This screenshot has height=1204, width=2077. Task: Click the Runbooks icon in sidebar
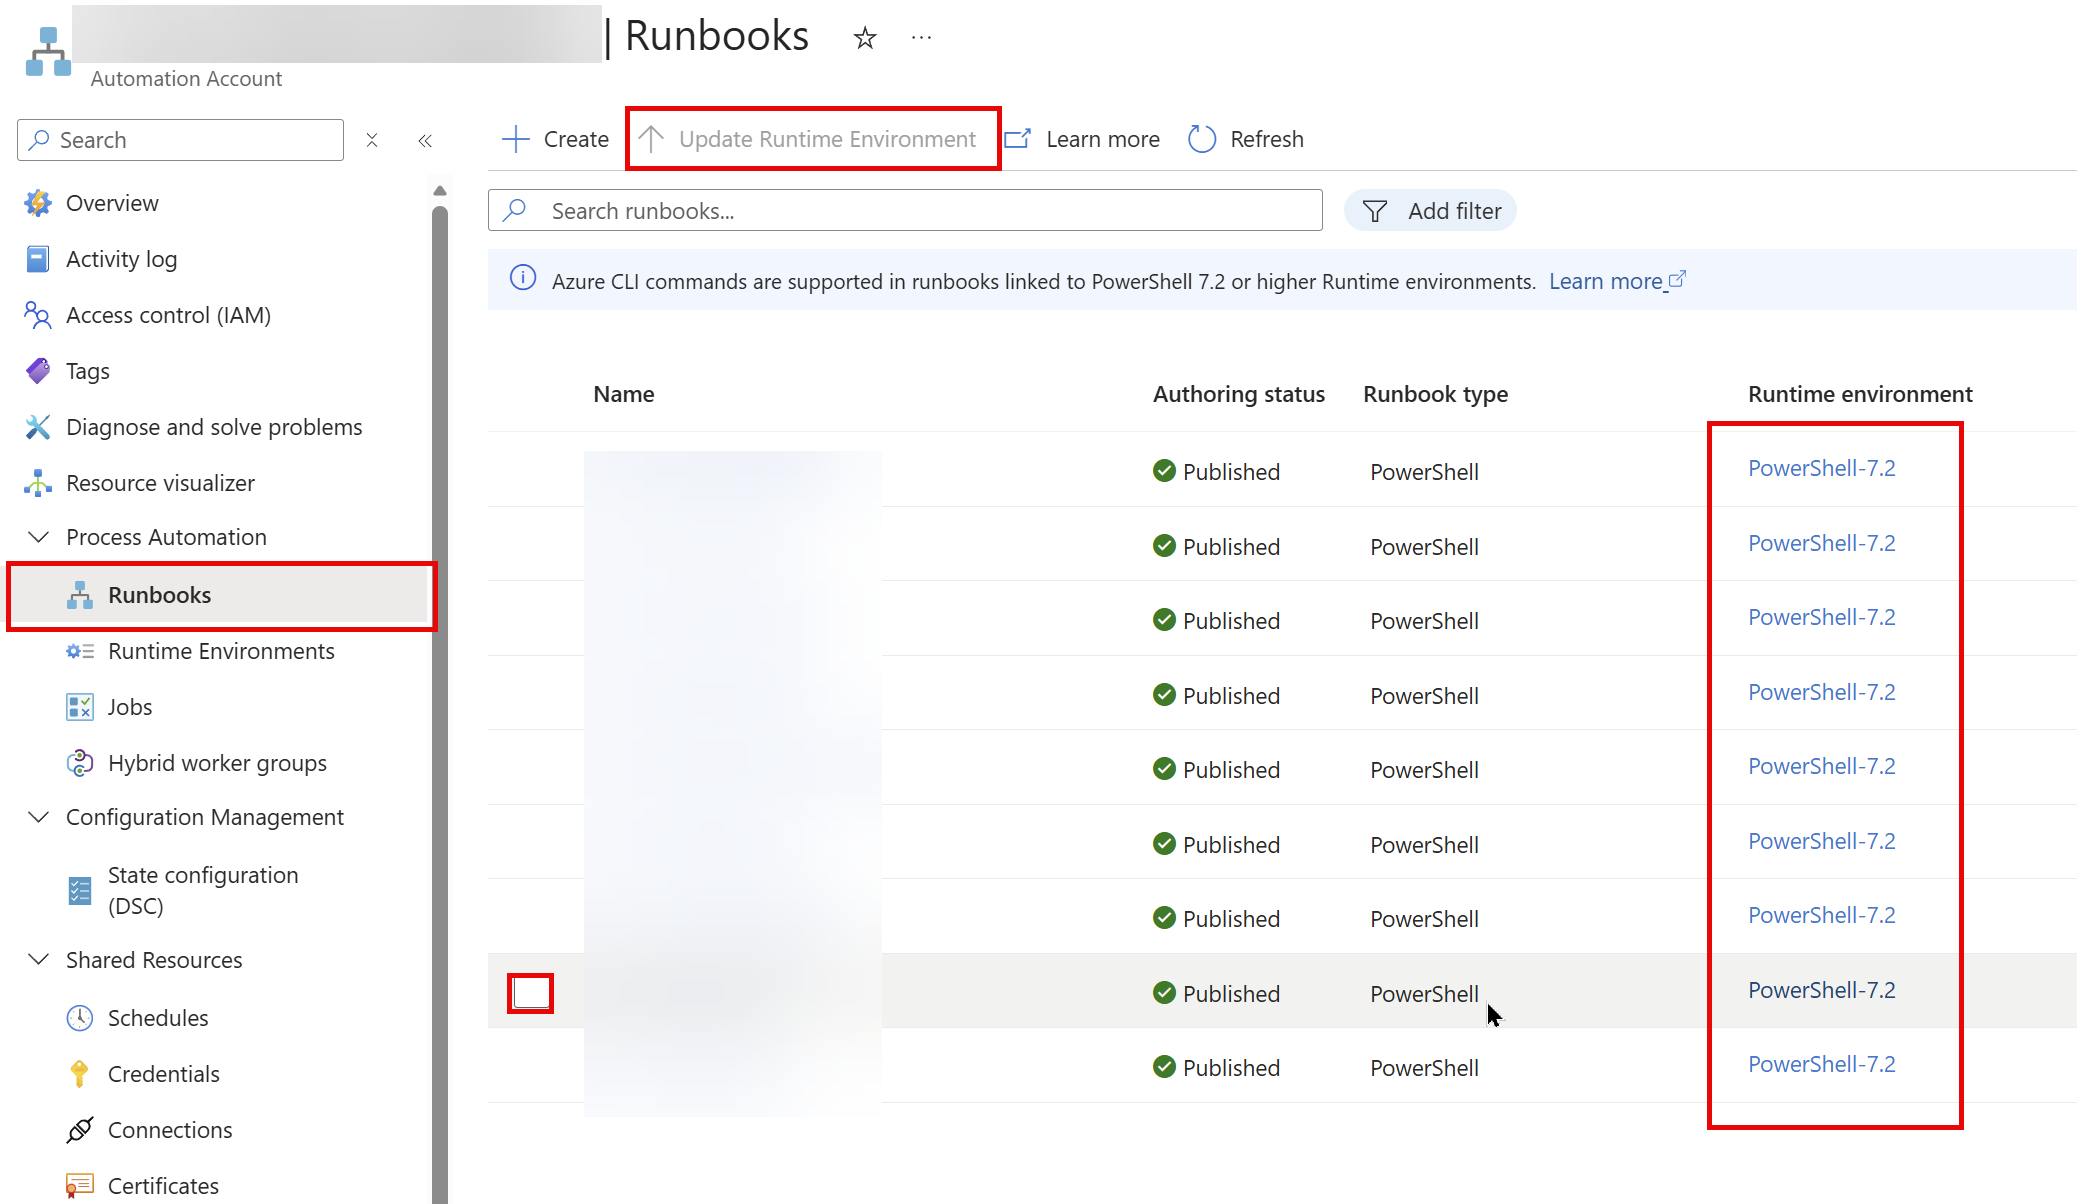(x=80, y=595)
